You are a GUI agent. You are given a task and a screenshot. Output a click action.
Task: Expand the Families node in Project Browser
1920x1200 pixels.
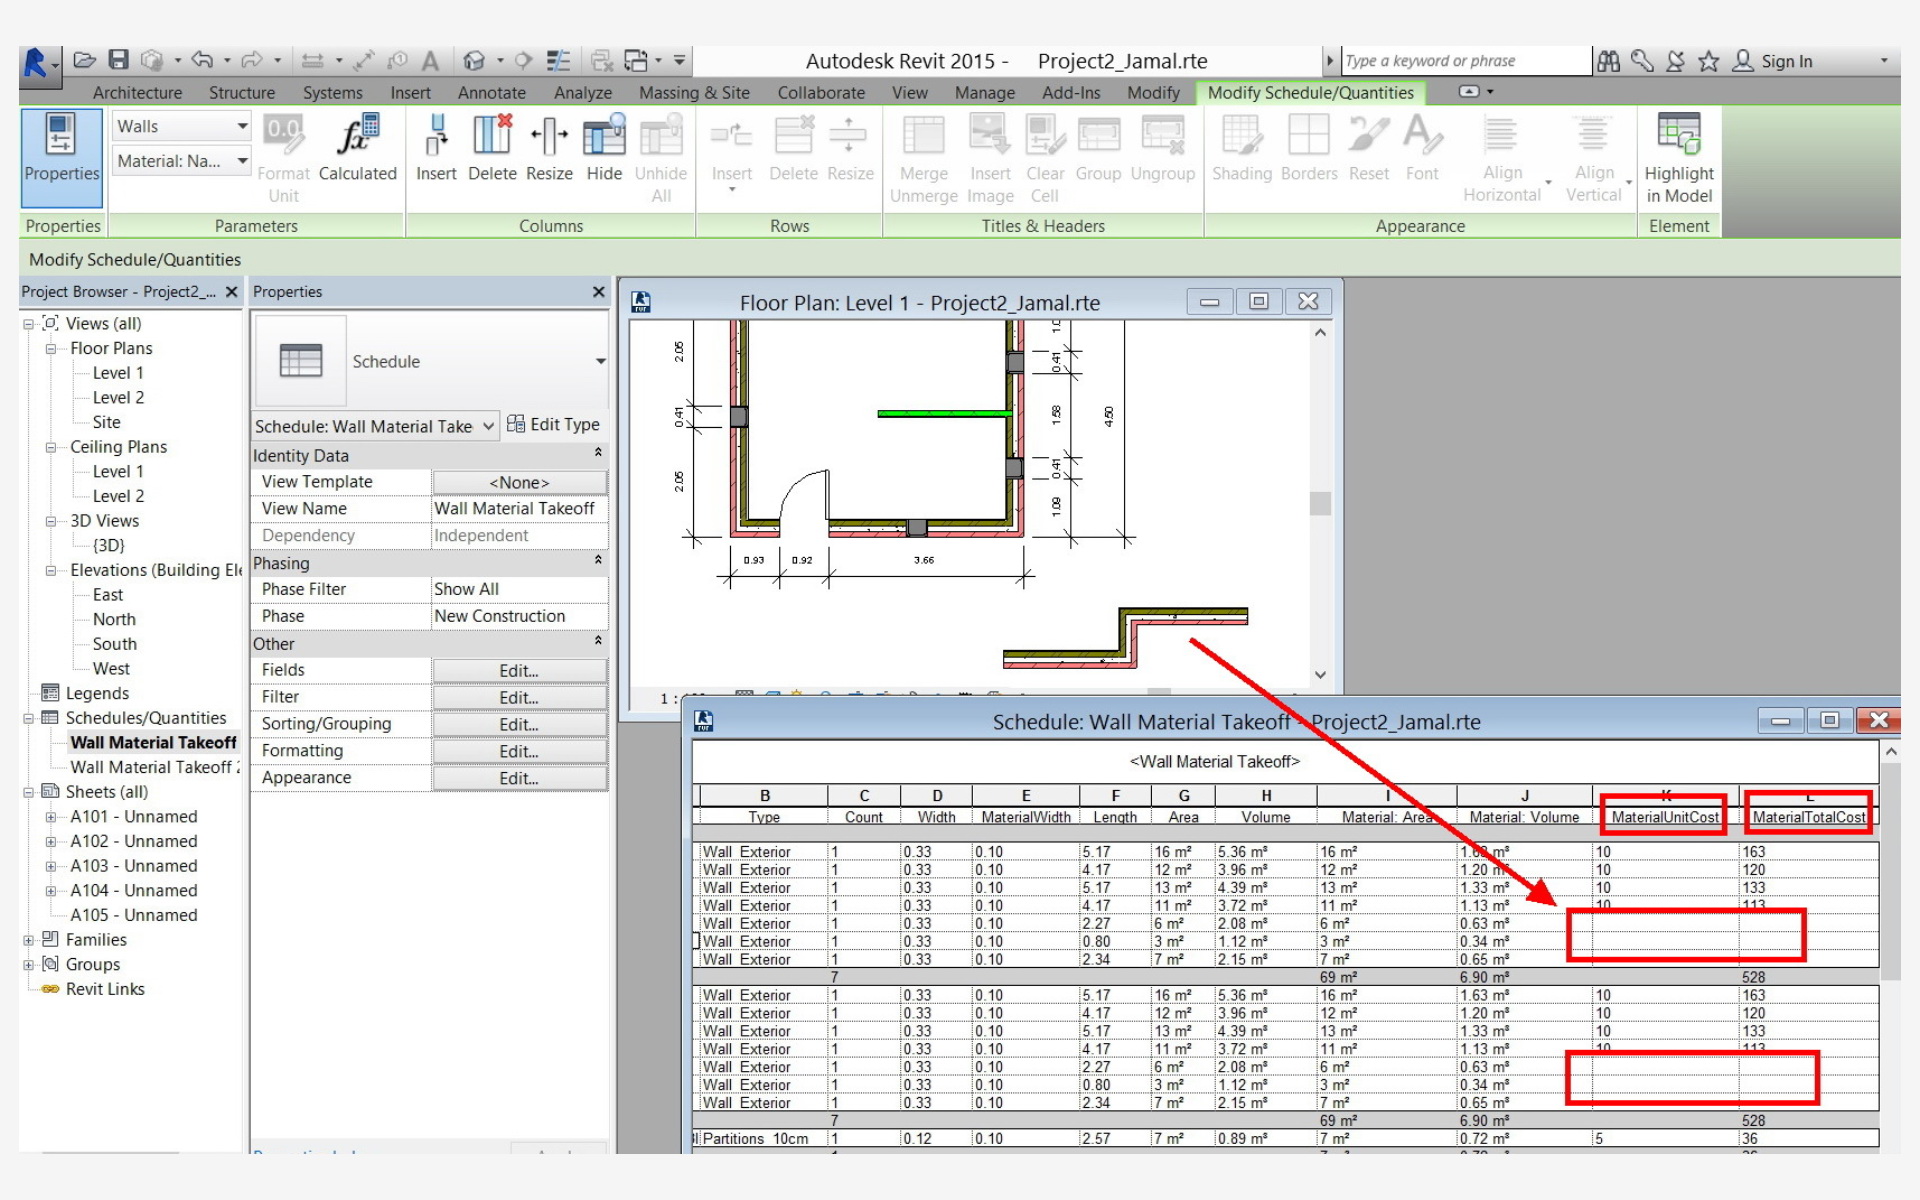(29, 939)
